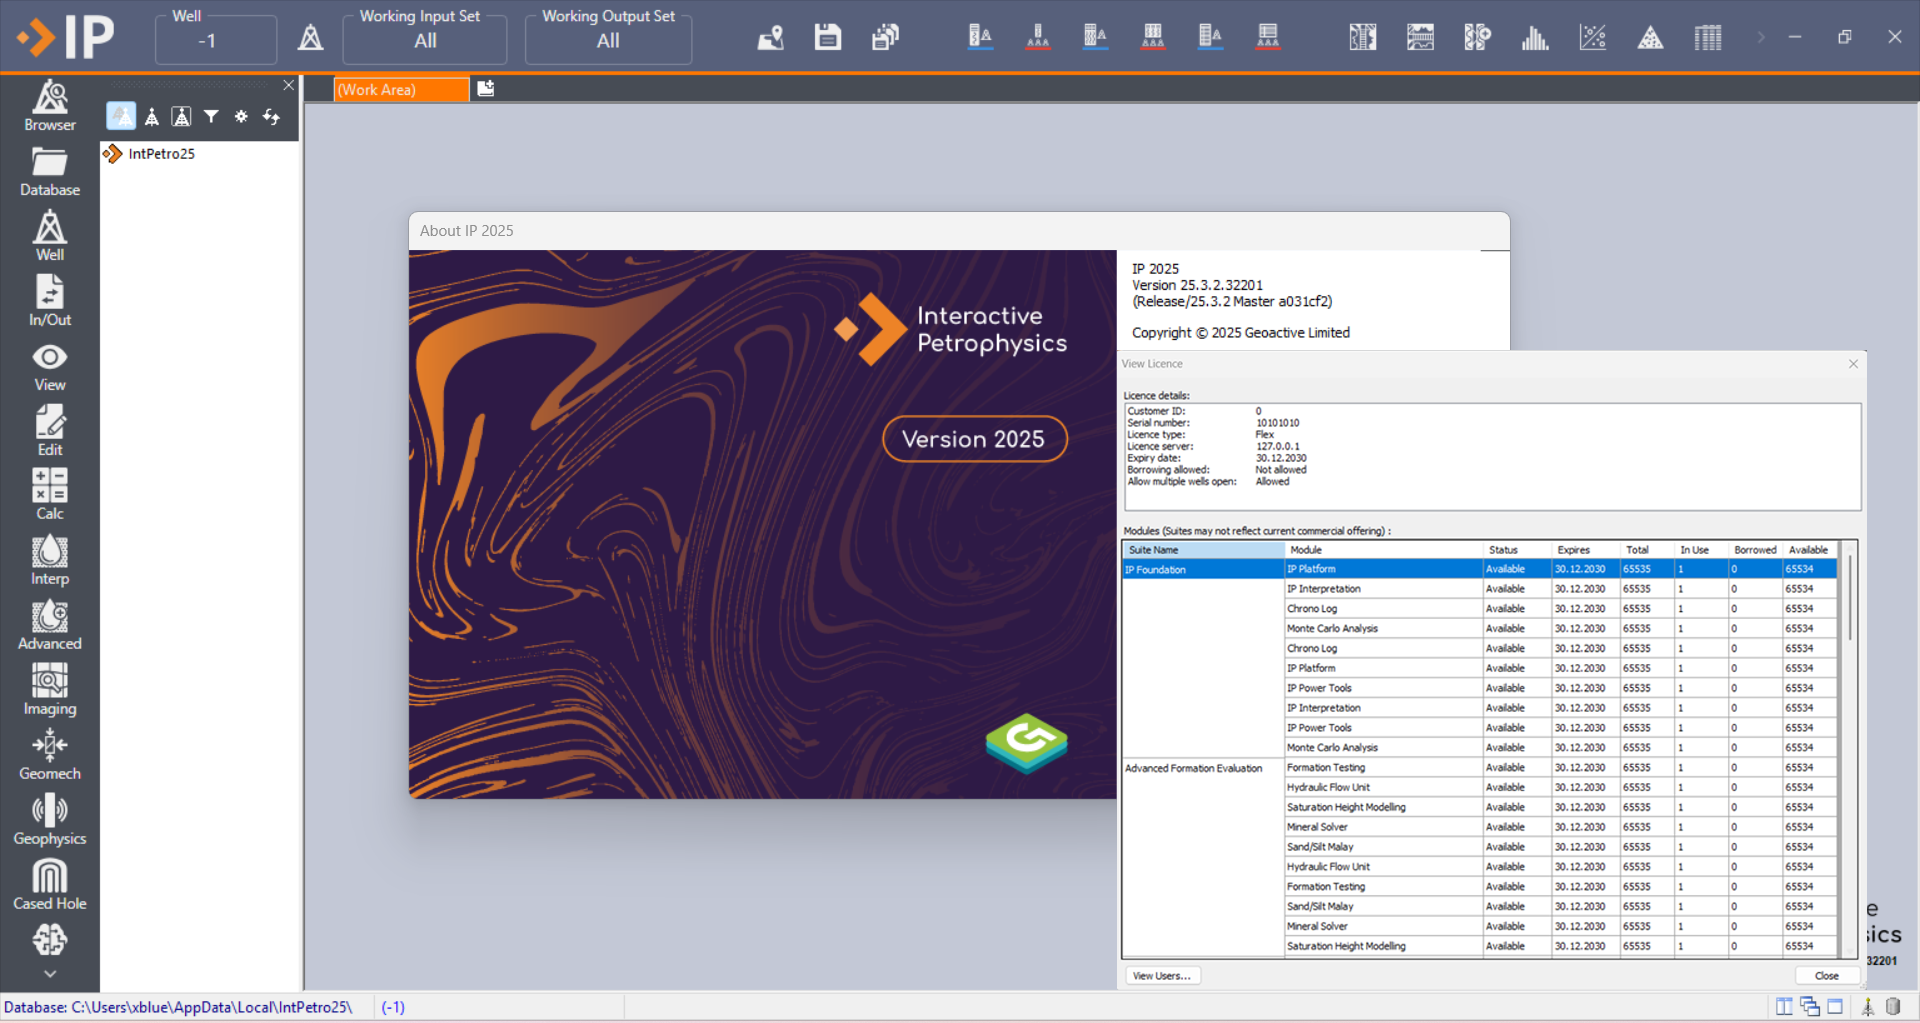Click the browser filter funnel icon
This screenshot has height=1023, width=1920.
click(x=211, y=117)
